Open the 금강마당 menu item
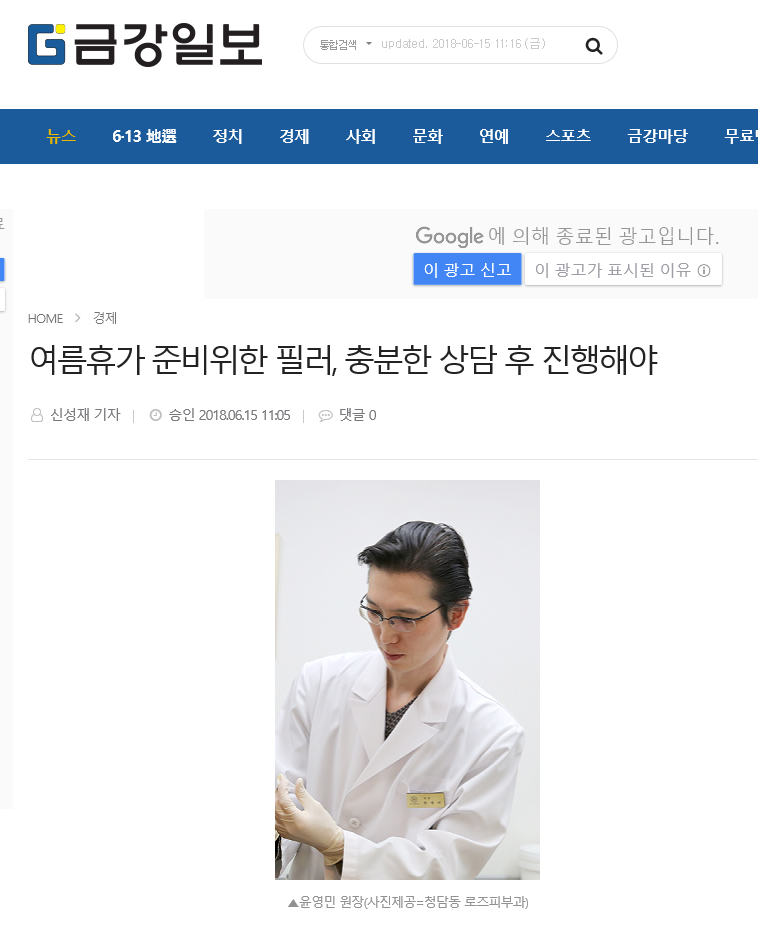Image resolution: width=758 pixels, height=926 pixels. point(658,136)
